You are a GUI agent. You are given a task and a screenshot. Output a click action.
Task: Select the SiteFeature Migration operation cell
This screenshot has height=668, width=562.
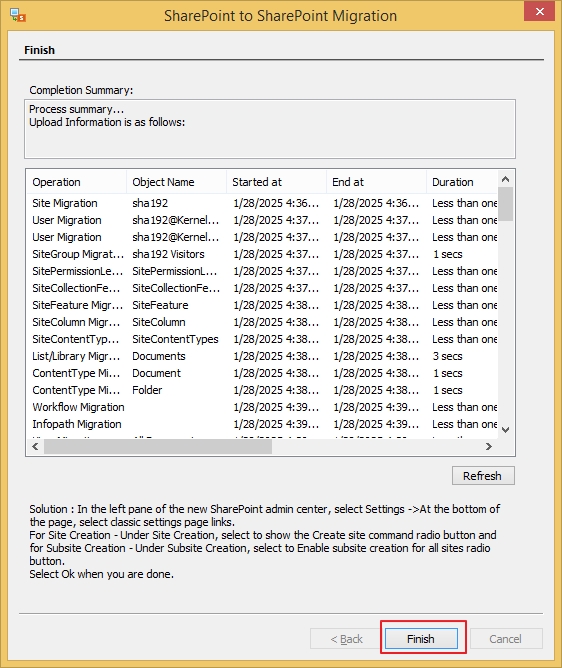tap(78, 305)
